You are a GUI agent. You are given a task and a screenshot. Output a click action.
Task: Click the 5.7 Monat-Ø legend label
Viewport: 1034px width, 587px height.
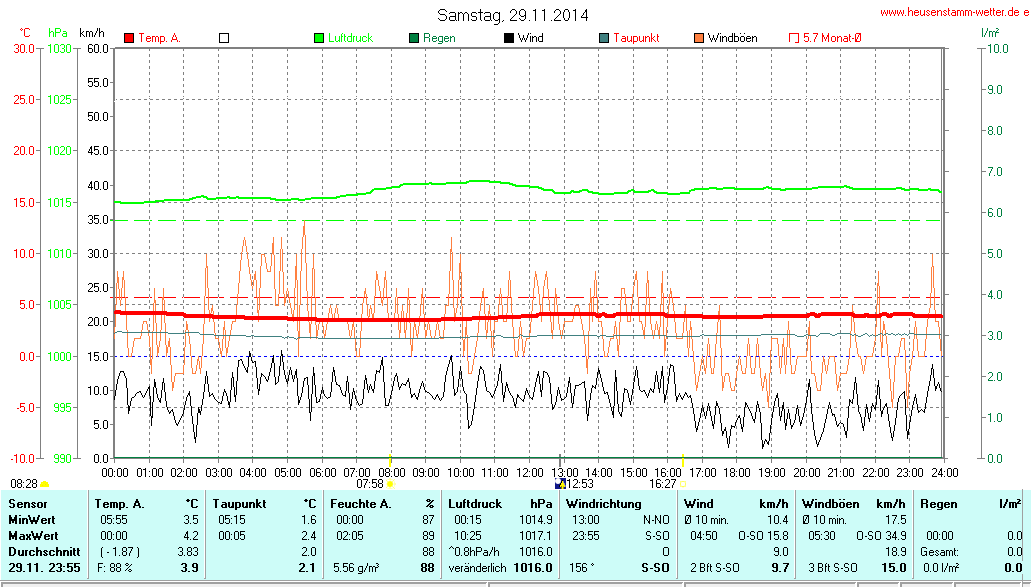click(x=832, y=38)
